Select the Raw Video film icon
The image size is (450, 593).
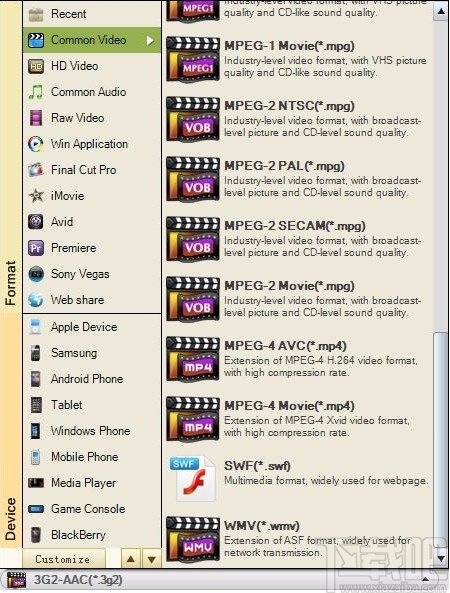[x=36, y=118]
